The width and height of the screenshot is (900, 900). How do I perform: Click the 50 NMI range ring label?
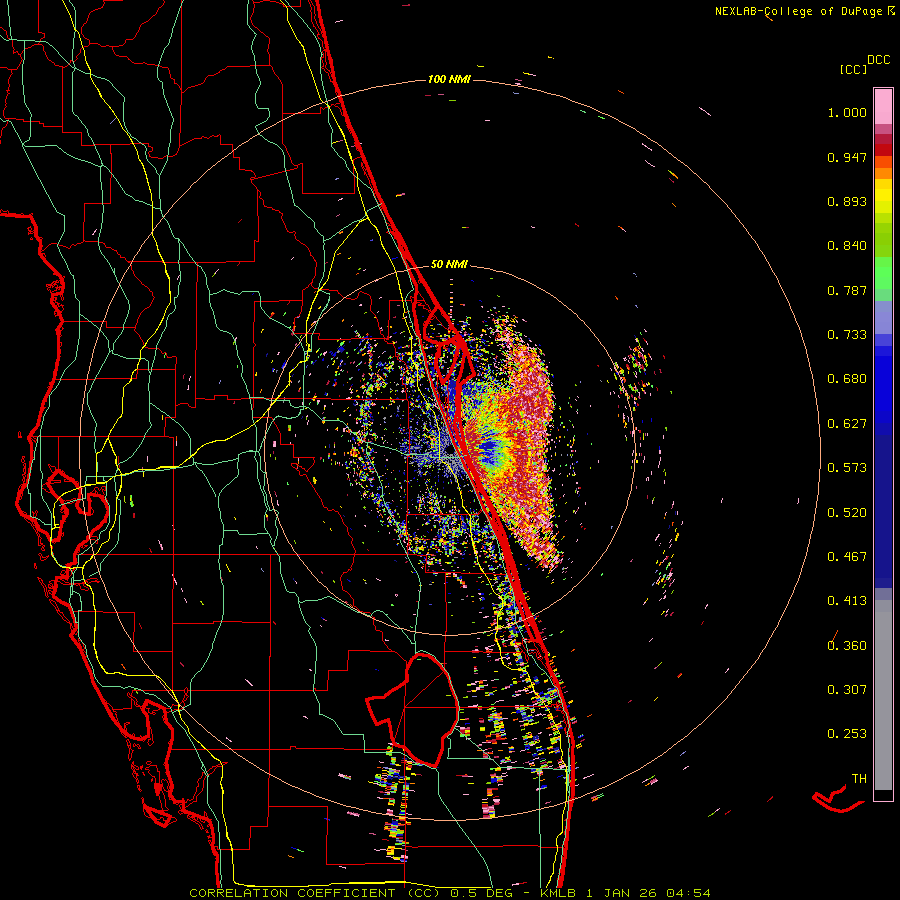pyautogui.click(x=449, y=264)
